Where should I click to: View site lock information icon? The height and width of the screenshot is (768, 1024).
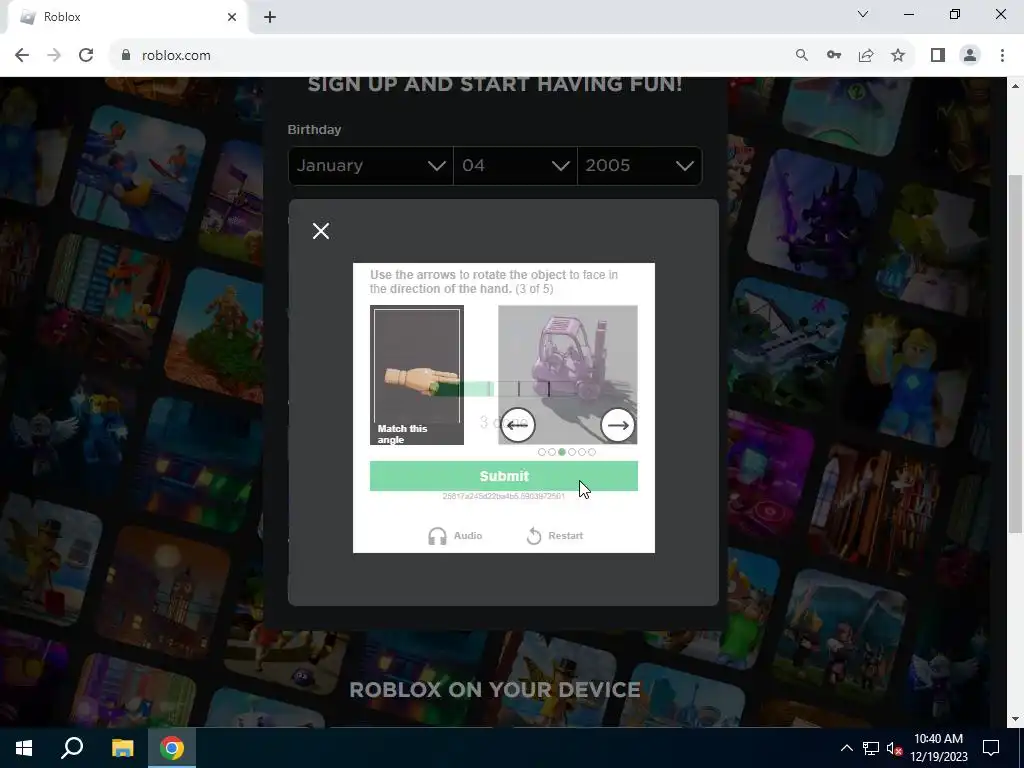tap(126, 56)
